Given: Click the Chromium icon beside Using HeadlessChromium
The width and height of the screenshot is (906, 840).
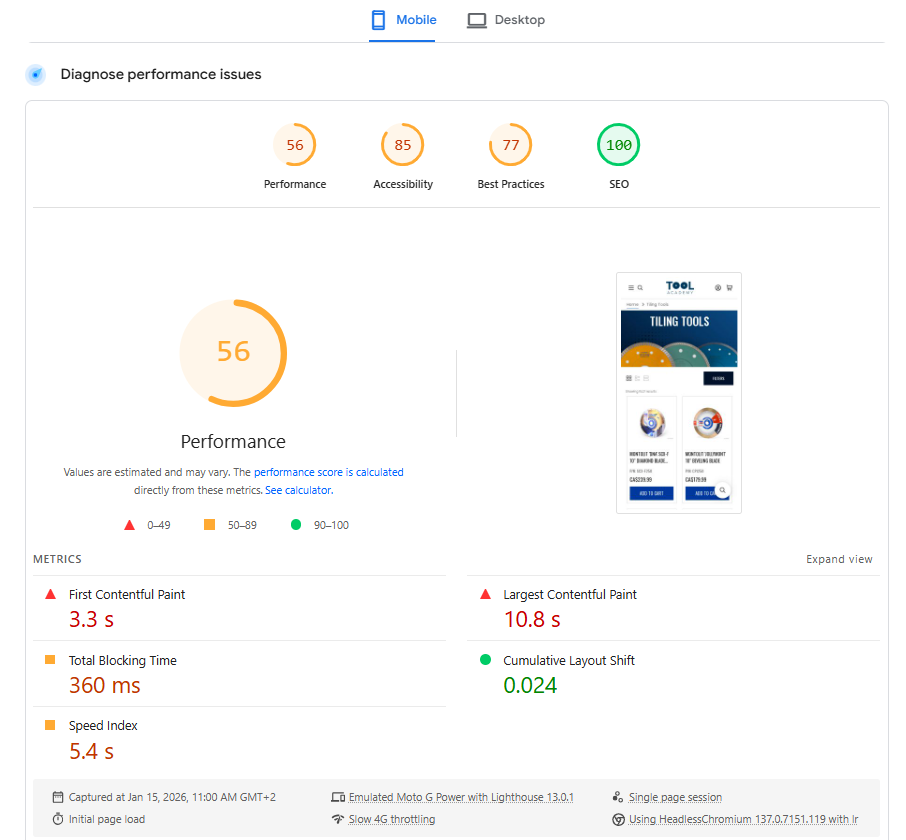Looking at the screenshot, I should click(618, 819).
